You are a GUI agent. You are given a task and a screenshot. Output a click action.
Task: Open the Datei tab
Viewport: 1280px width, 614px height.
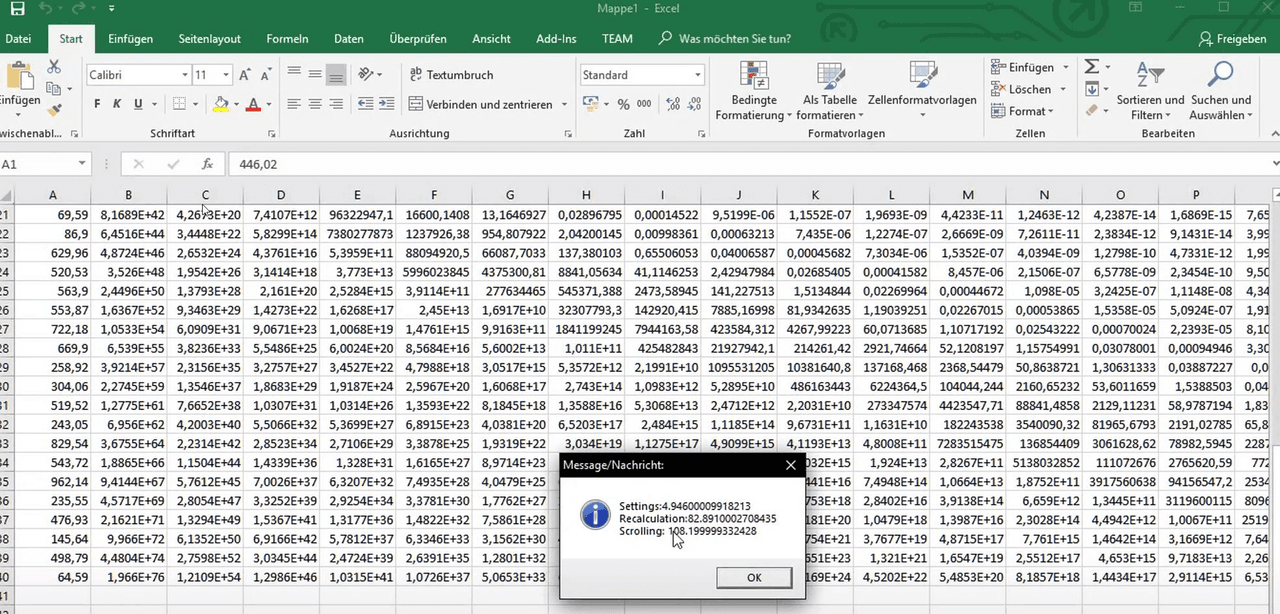click(18, 39)
